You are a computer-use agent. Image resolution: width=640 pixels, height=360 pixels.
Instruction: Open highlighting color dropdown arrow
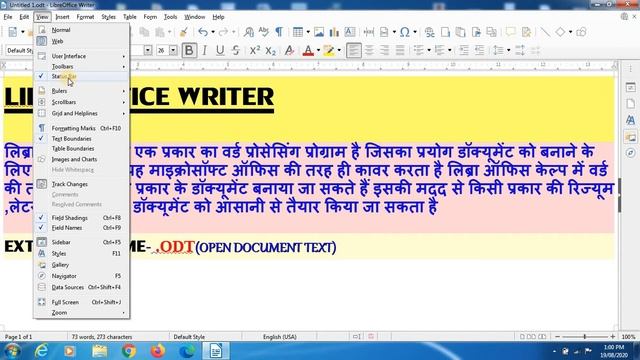point(339,50)
